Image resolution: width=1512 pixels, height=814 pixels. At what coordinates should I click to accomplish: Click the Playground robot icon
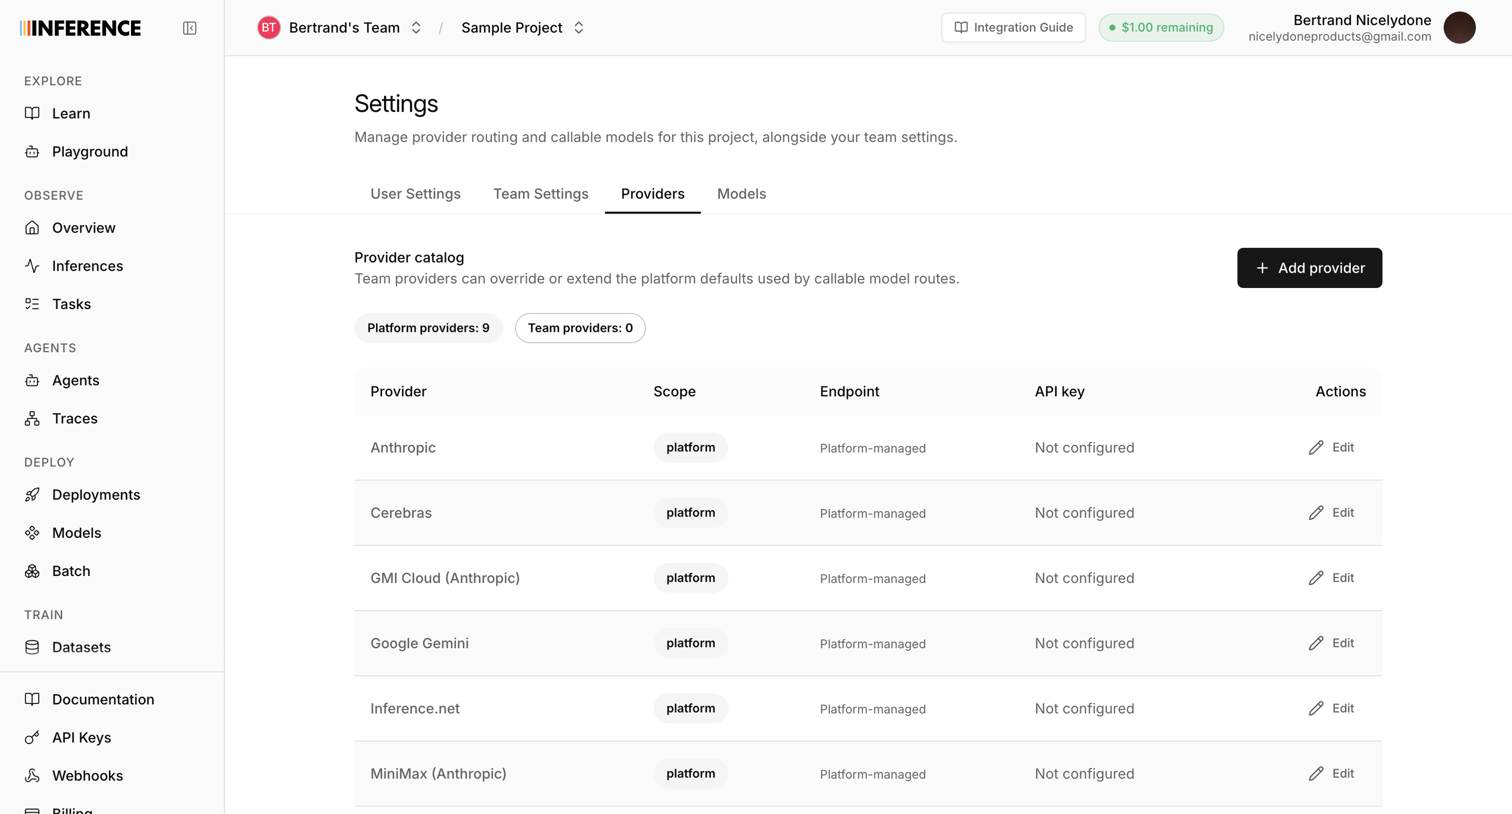coord(32,151)
